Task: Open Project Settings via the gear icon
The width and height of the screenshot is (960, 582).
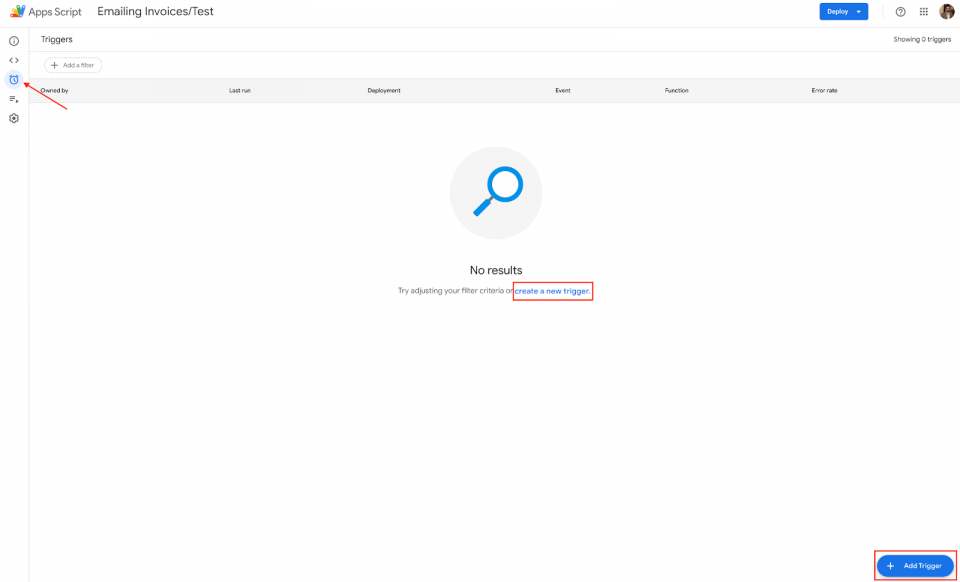Action: pyautogui.click(x=13, y=118)
